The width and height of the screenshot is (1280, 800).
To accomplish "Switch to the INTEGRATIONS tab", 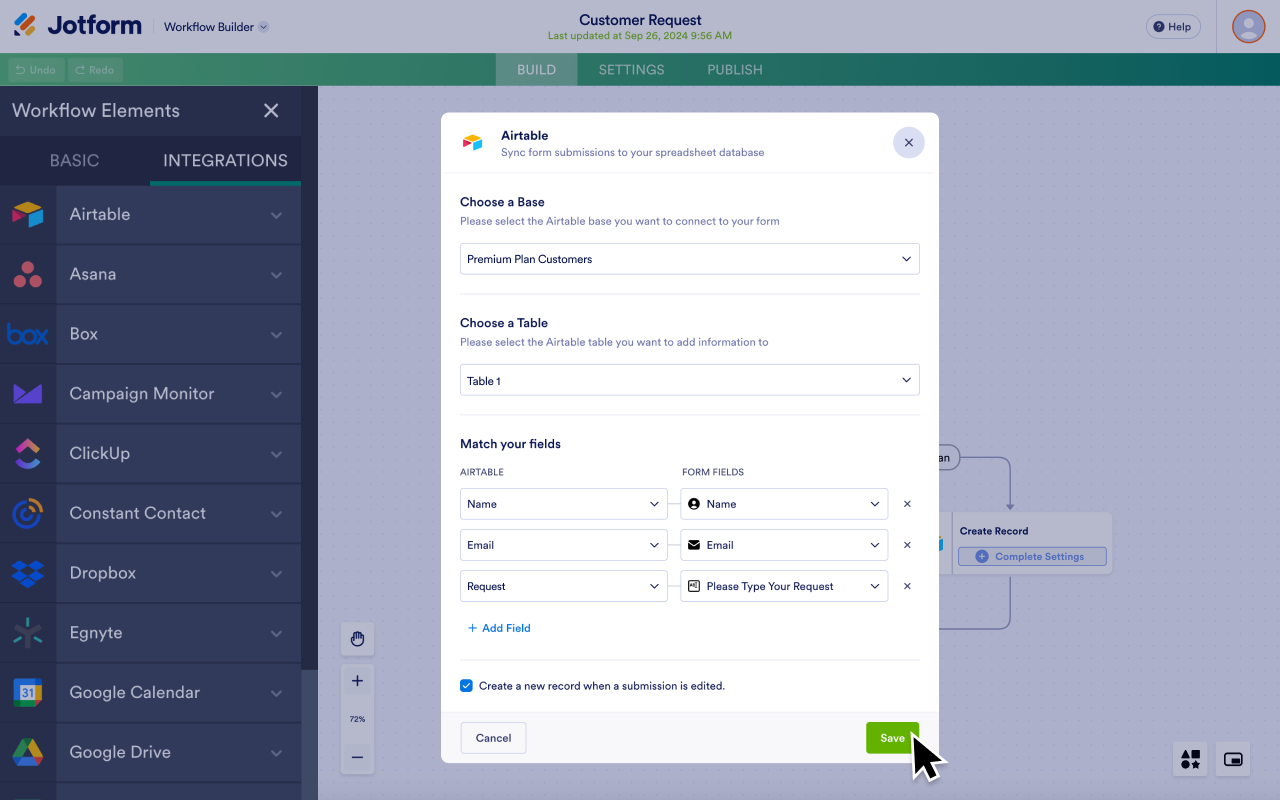I will pyautogui.click(x=225, y=160).
